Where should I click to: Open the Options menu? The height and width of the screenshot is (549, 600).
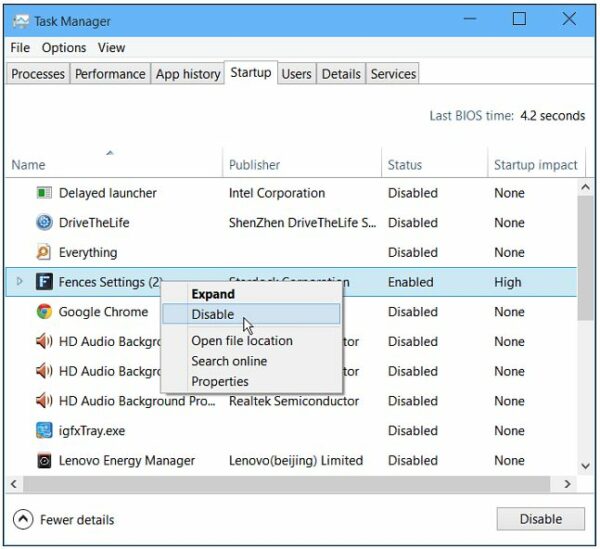64,48
